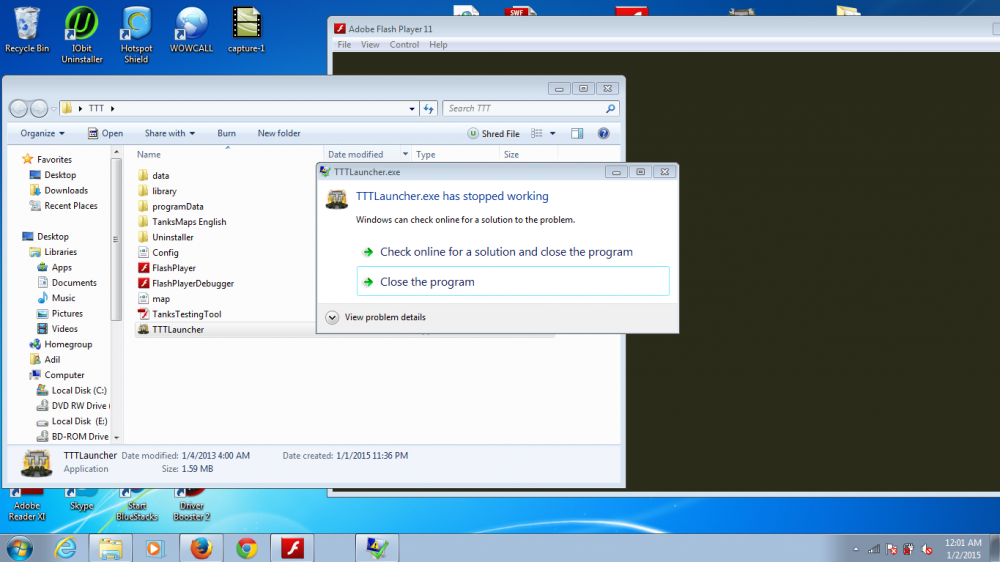Expand View problem details

[333, 317]
